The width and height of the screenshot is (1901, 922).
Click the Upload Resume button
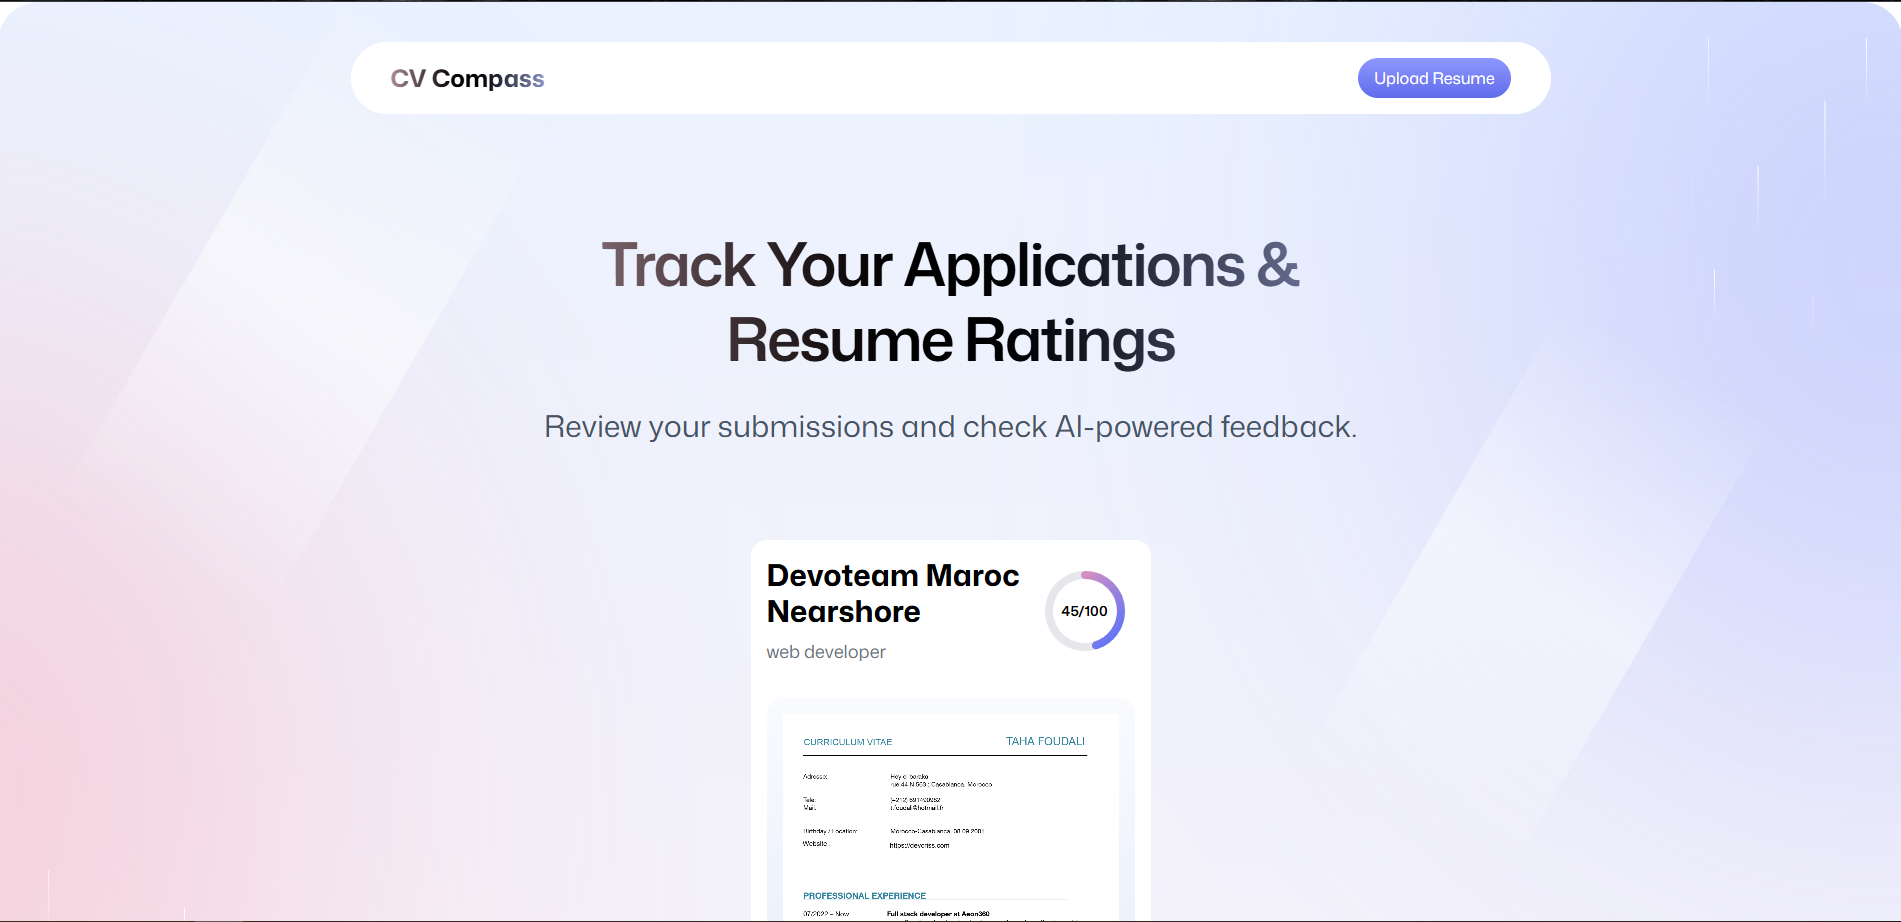point(1433,78)
